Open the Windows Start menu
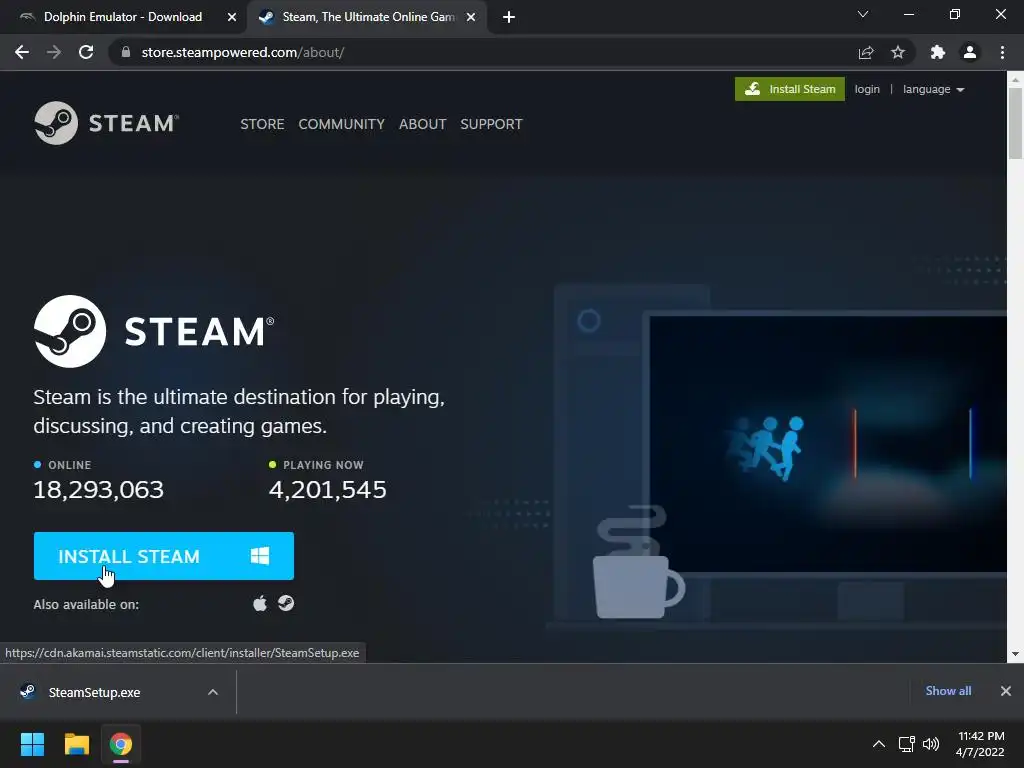Viewport: 1024px width, 768px height. pyautogui.click(x=32, y=744)
